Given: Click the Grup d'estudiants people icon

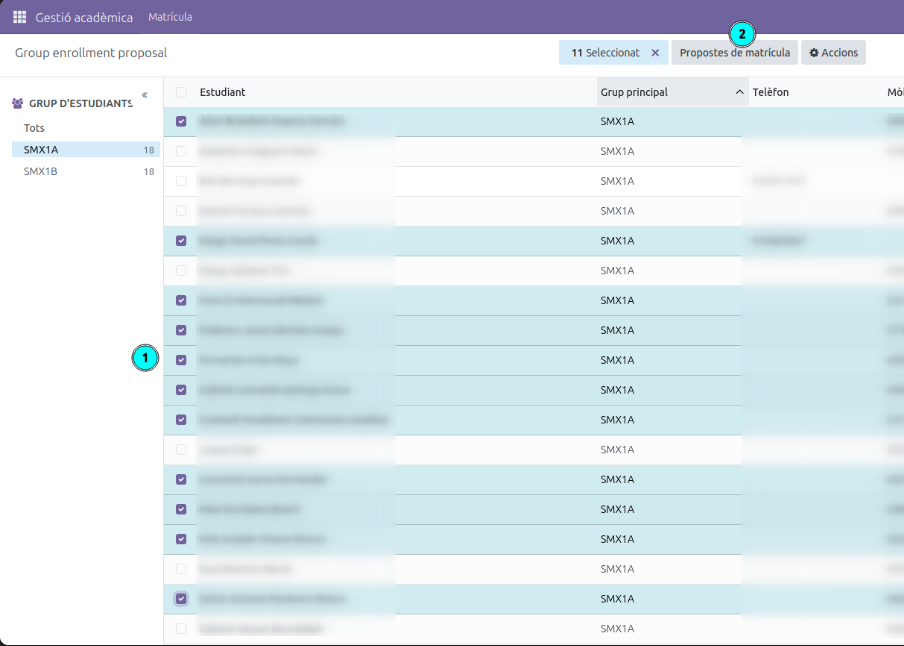Looking at the screenshot, I should tap(18, 103).
